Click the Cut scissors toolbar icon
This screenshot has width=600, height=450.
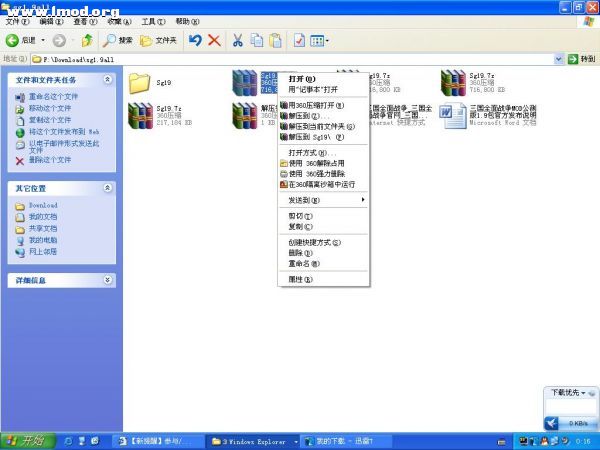[238, 40]
